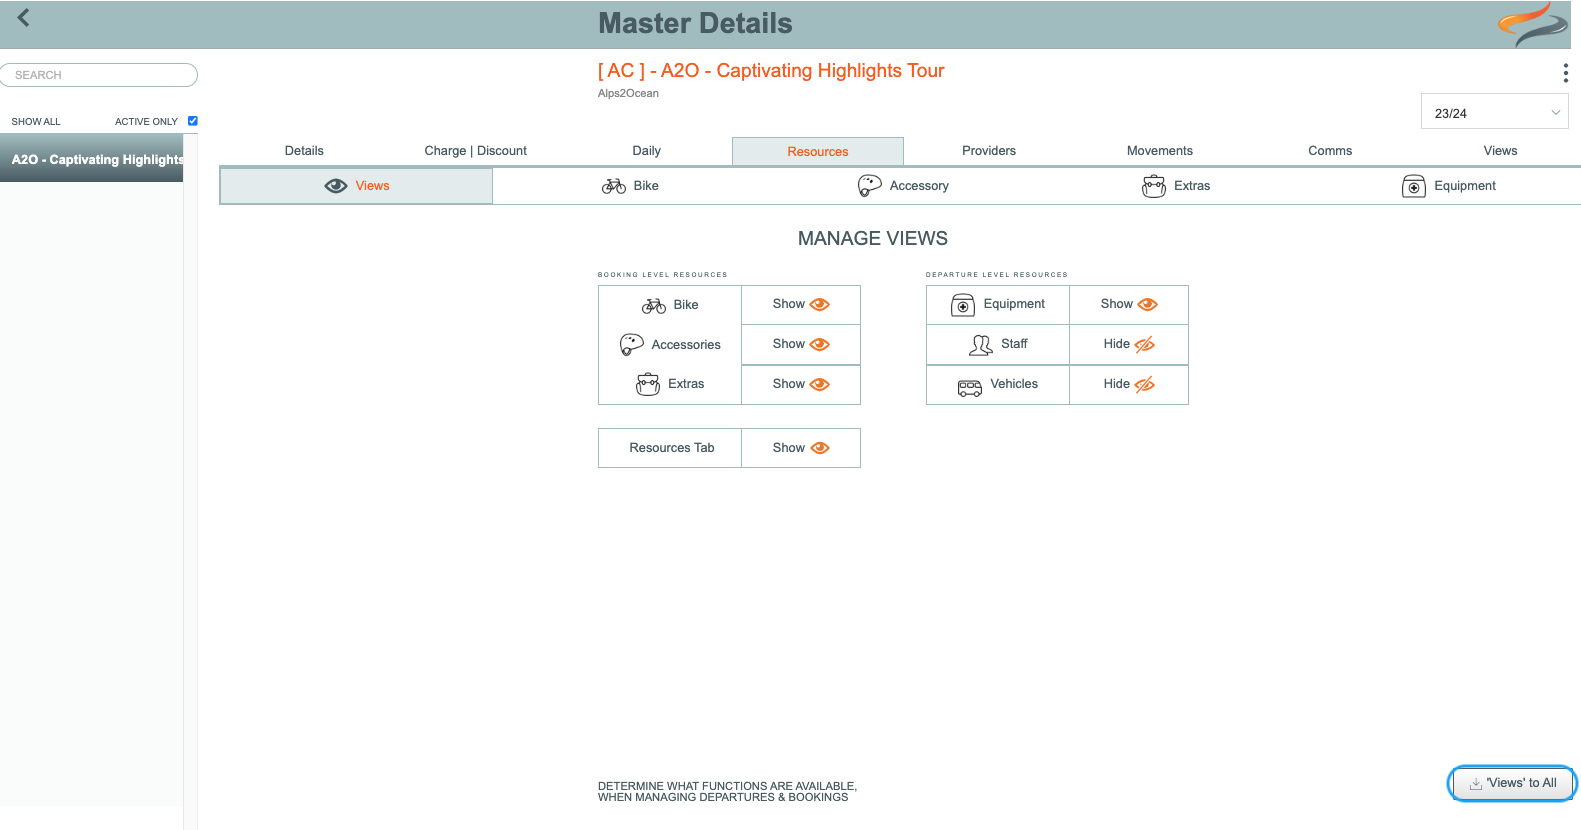Open the Charge | Discount tab
Screen dimensions: 1581x830
click(x=475, y=151)
